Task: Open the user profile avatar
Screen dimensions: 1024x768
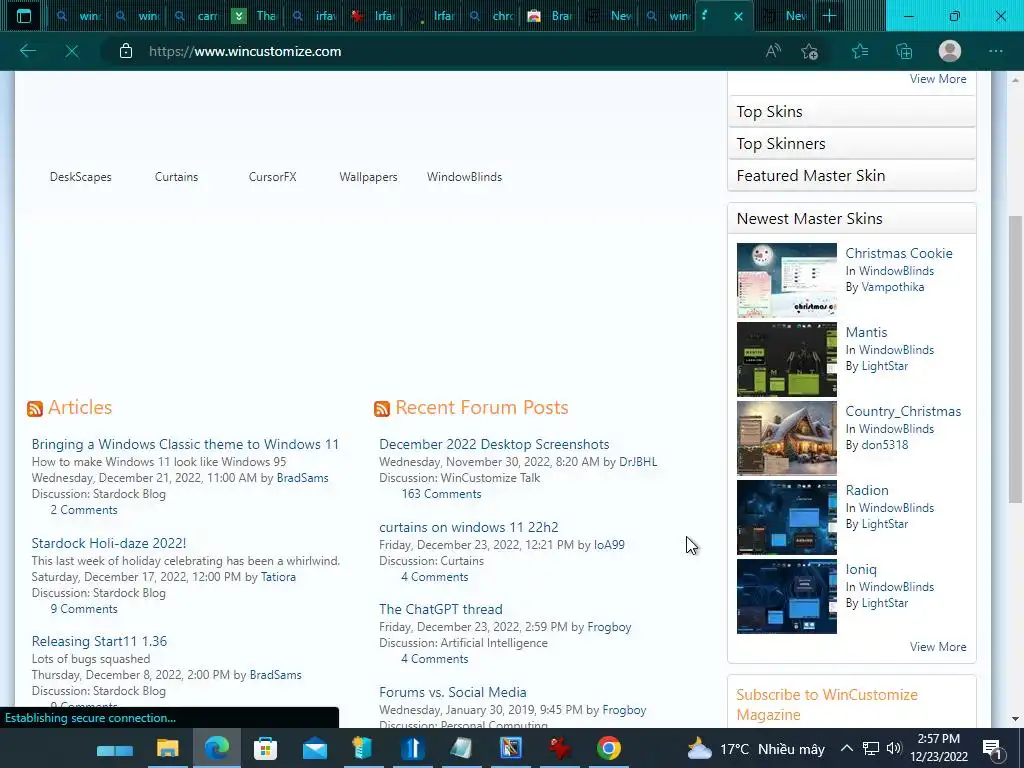Action: pos(950,51)
